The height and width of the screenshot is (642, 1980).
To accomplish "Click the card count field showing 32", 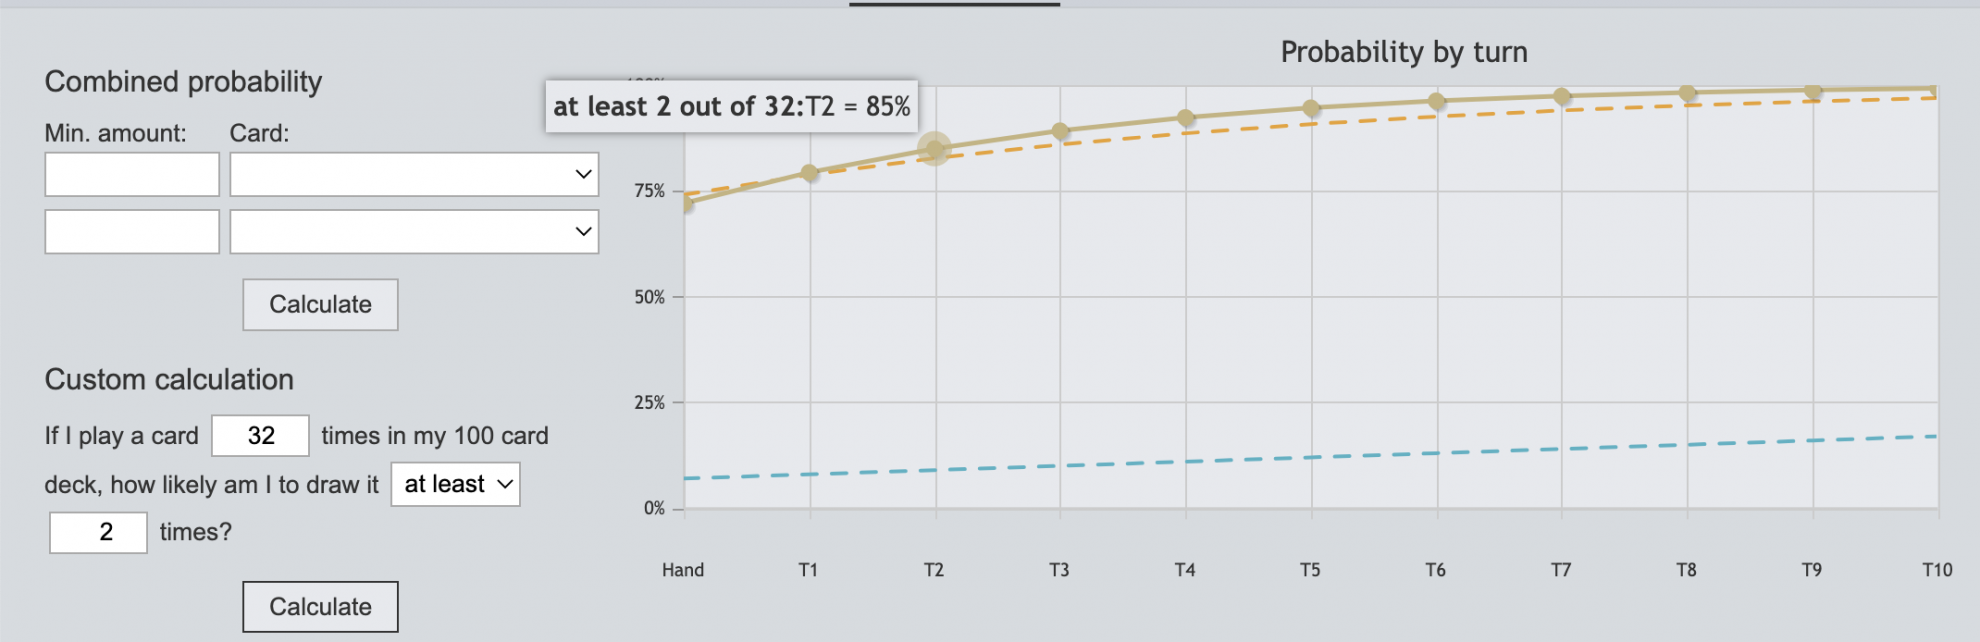I will click(261, 436).
